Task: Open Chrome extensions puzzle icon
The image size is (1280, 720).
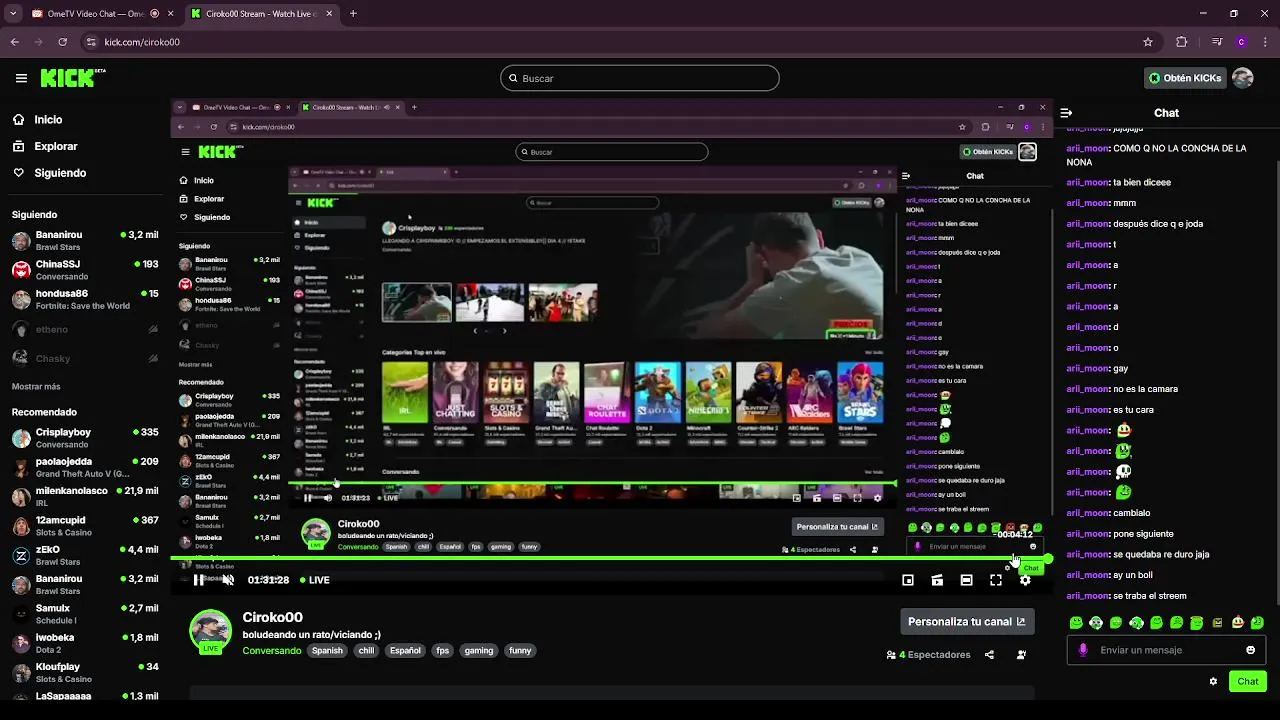Action: [x=1181, y=42]
